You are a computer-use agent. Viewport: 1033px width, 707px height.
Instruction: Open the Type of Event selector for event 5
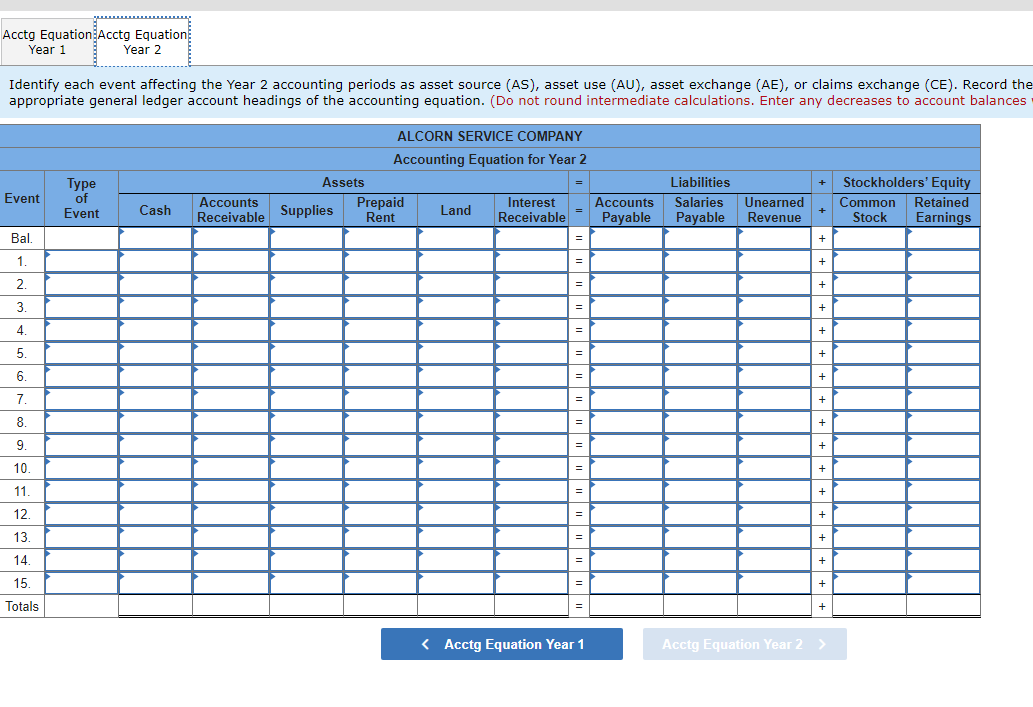coord(81,353)
